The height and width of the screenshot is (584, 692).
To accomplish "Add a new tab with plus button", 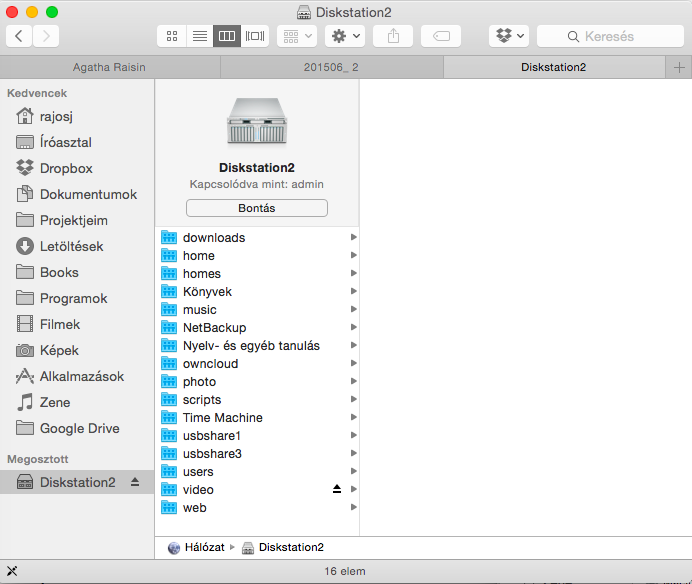I will click(679, 67).
